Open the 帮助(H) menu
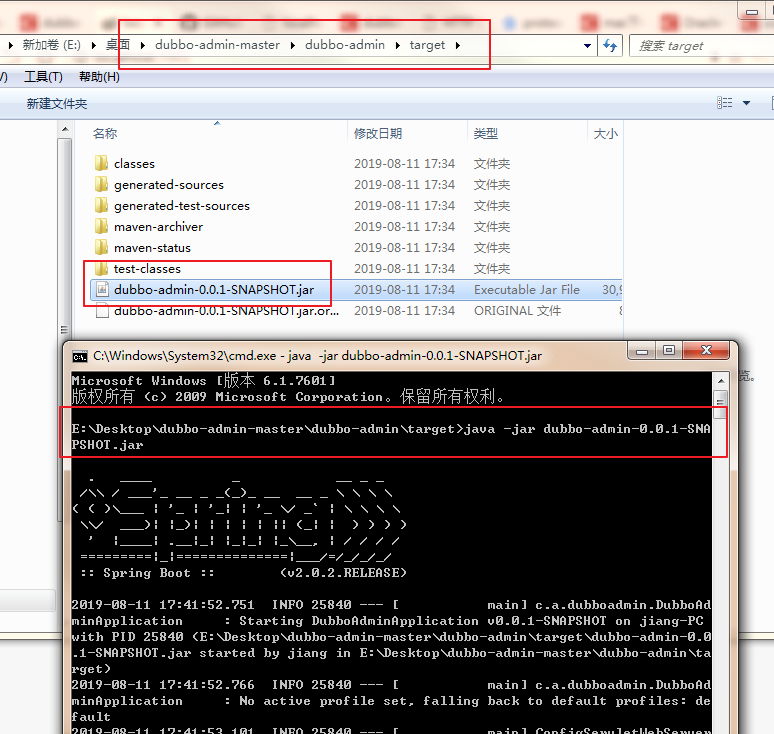 (x=99, y=77)
